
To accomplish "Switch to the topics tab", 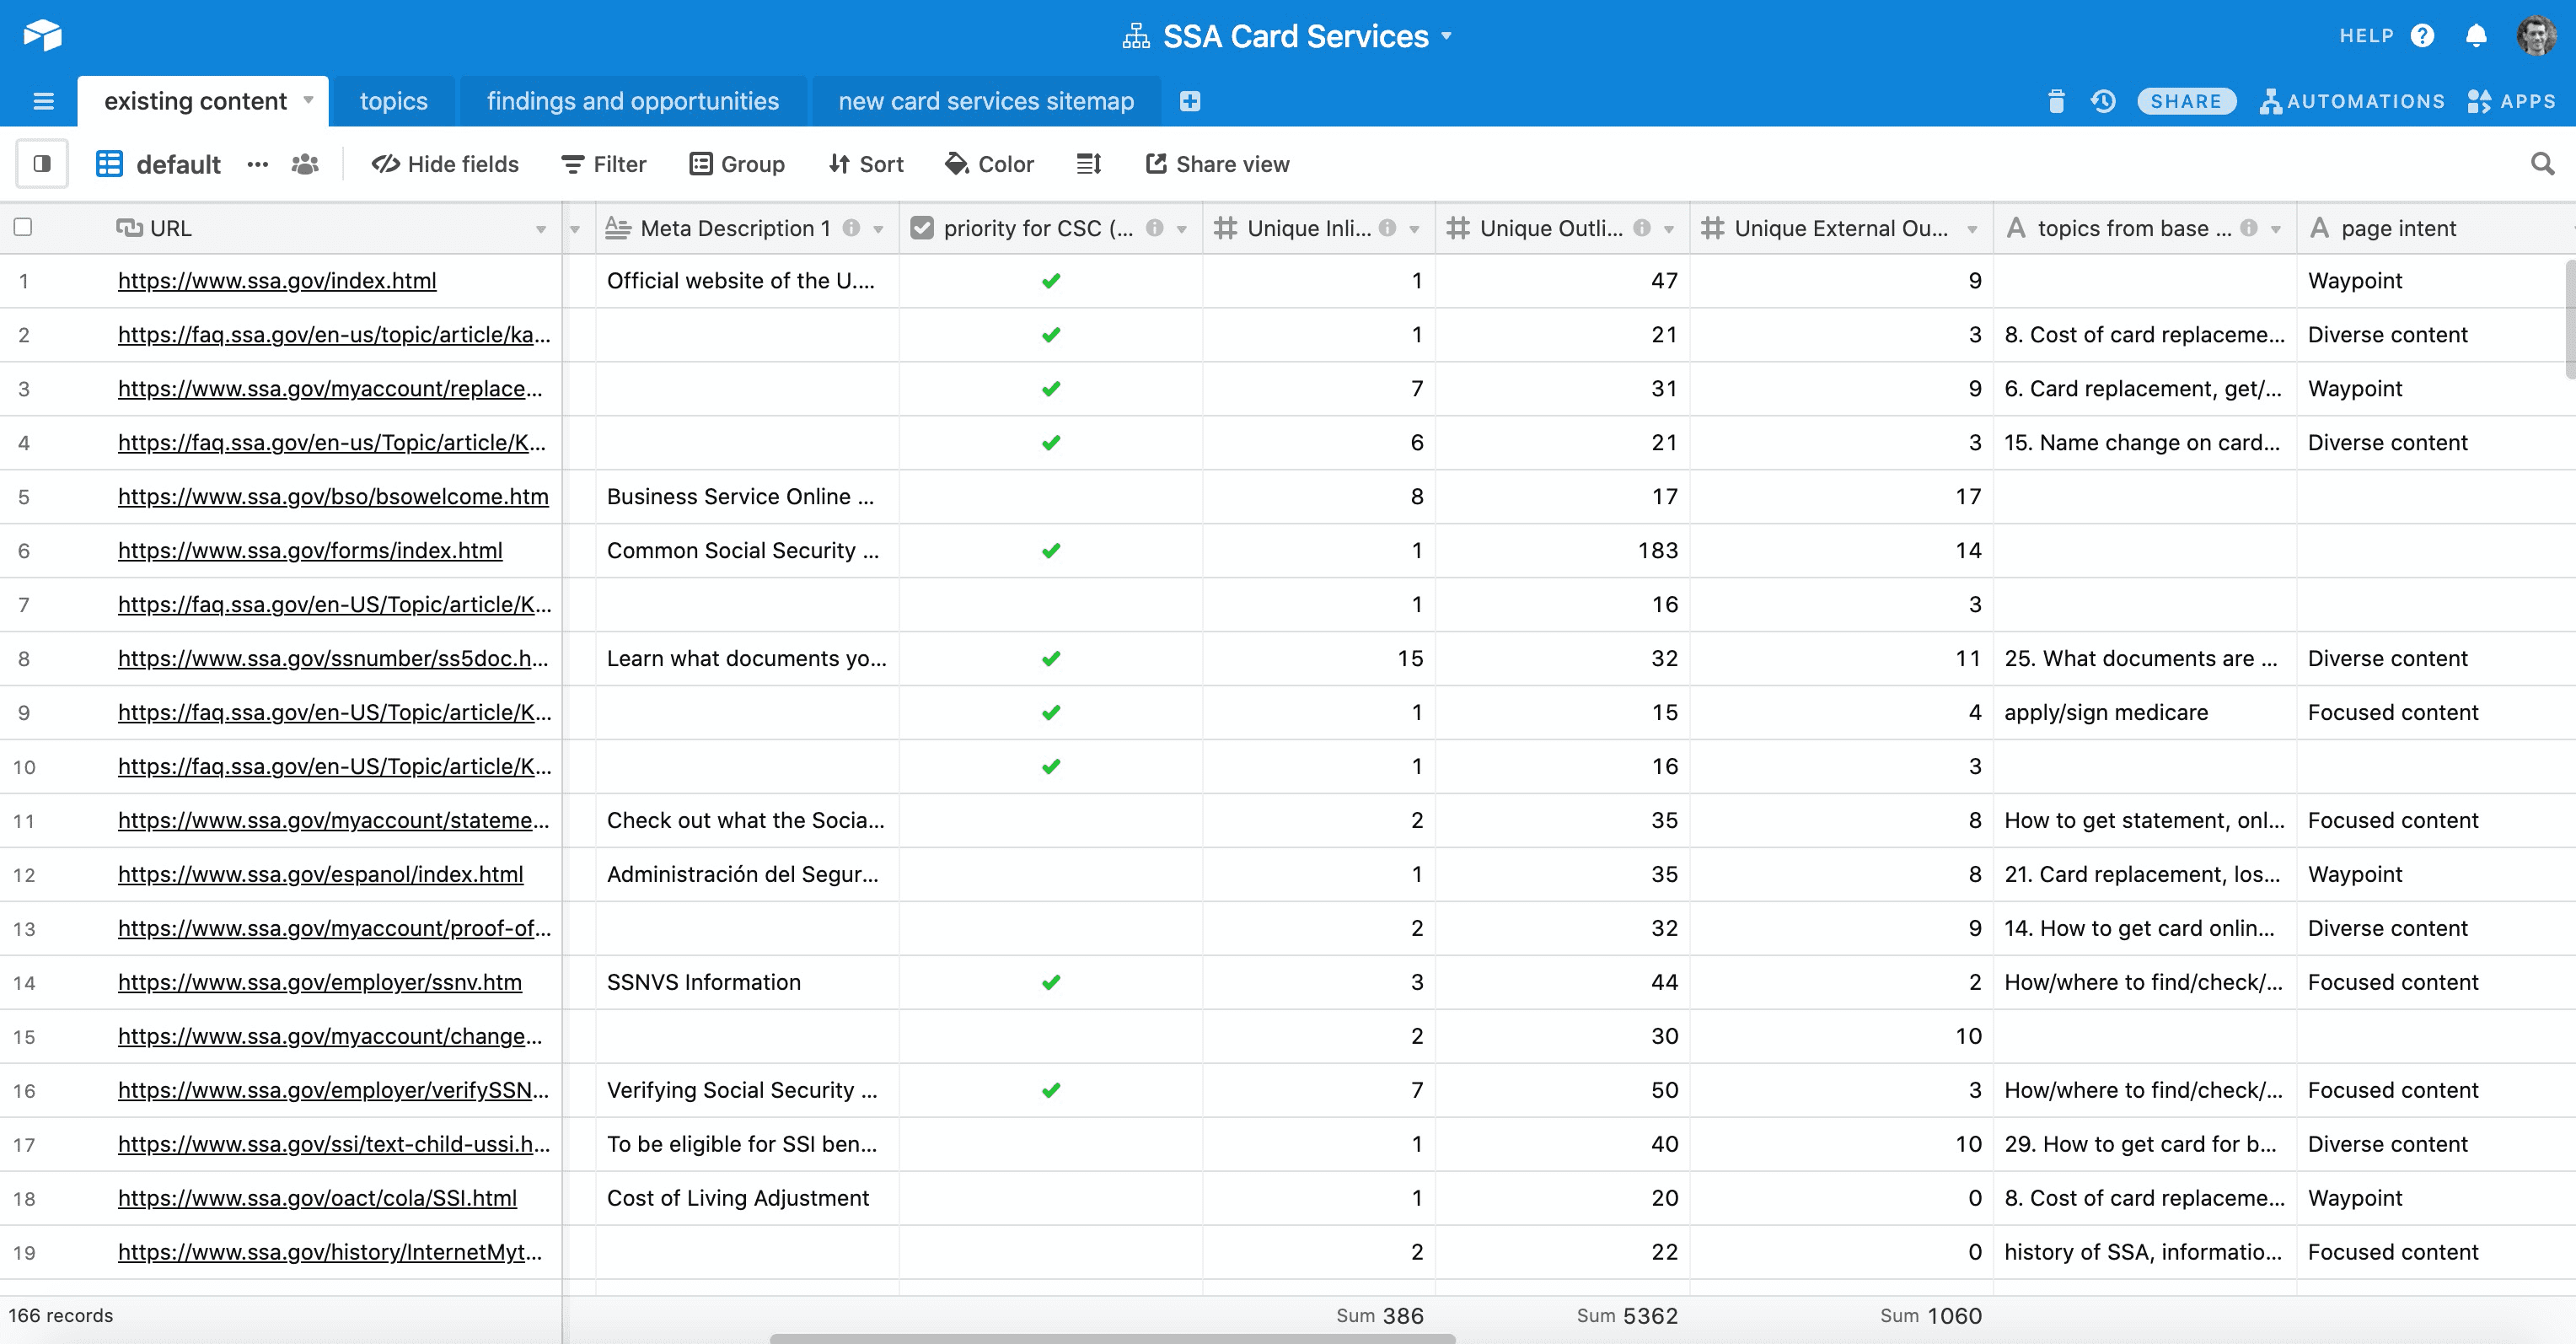I will (x=394, y=101).
